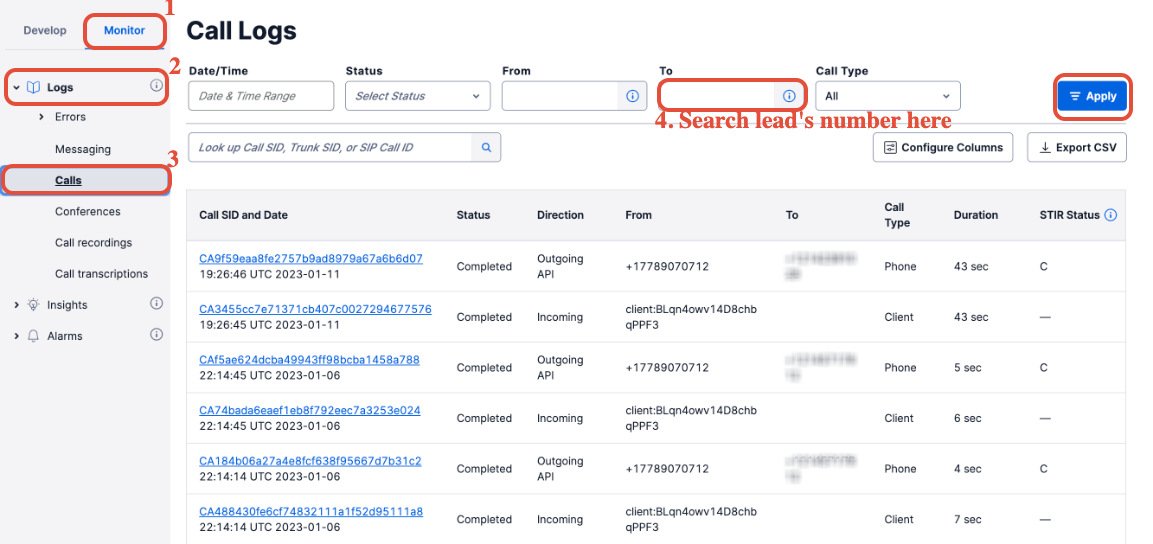Click the info icon beside Insights
Viewport: 1153px width, 544px height.
click(x=156, y=304)
